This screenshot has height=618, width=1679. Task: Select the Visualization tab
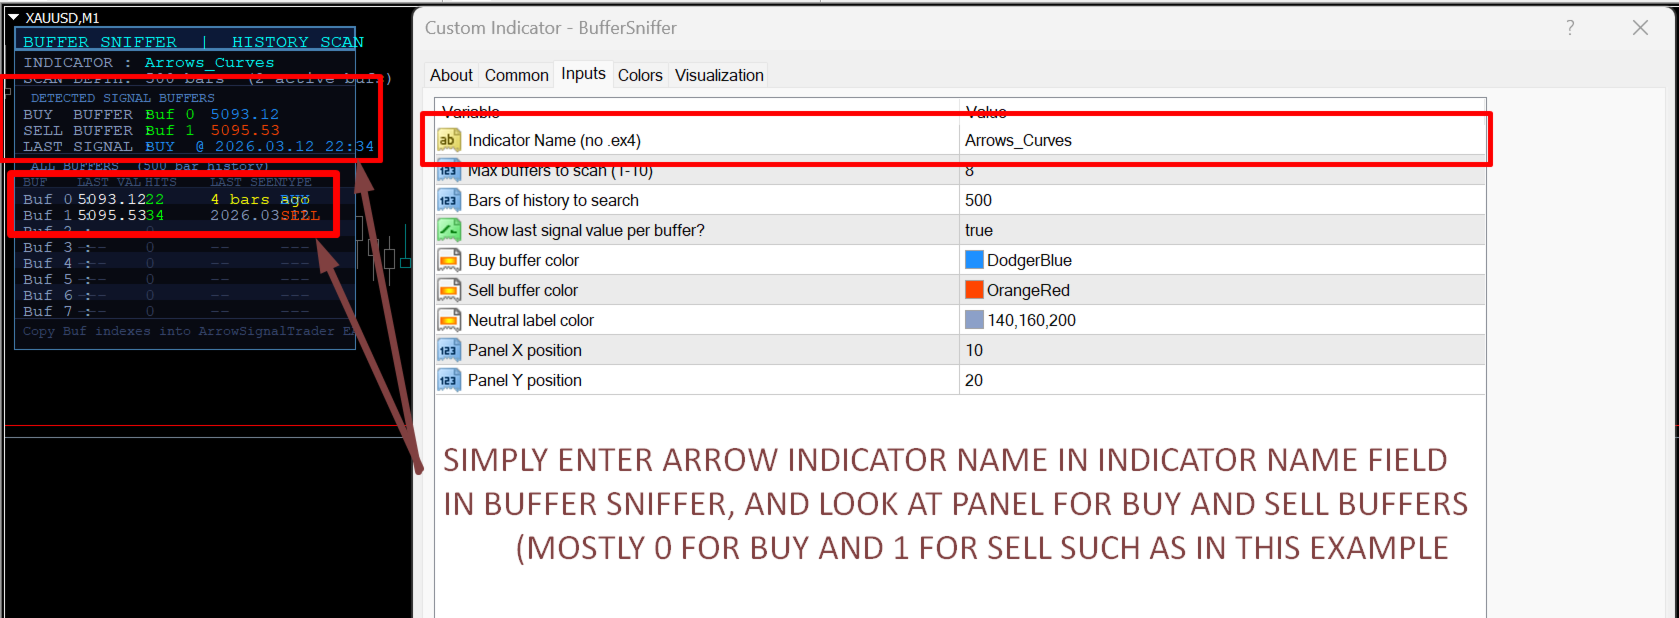pos(719,75)
